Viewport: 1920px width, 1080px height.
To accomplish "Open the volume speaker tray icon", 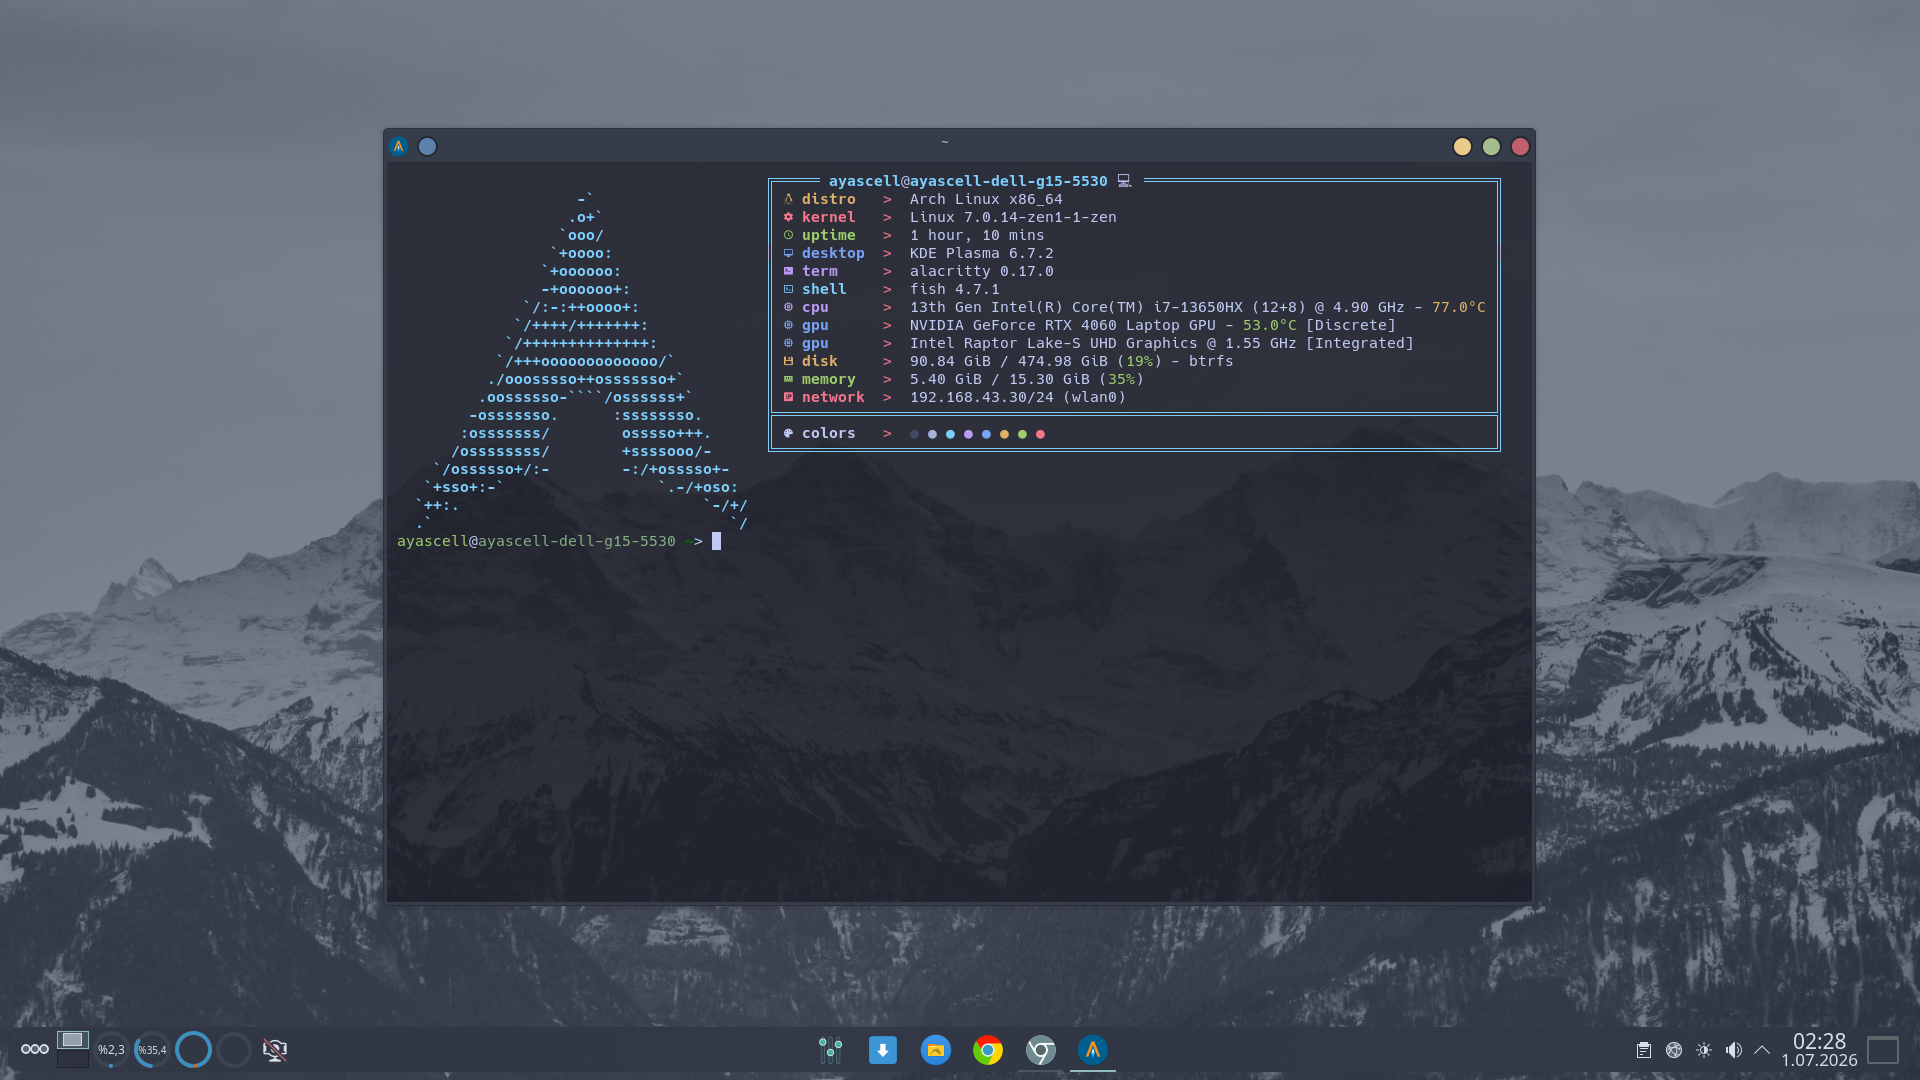I will [x=1734, y=1050].
